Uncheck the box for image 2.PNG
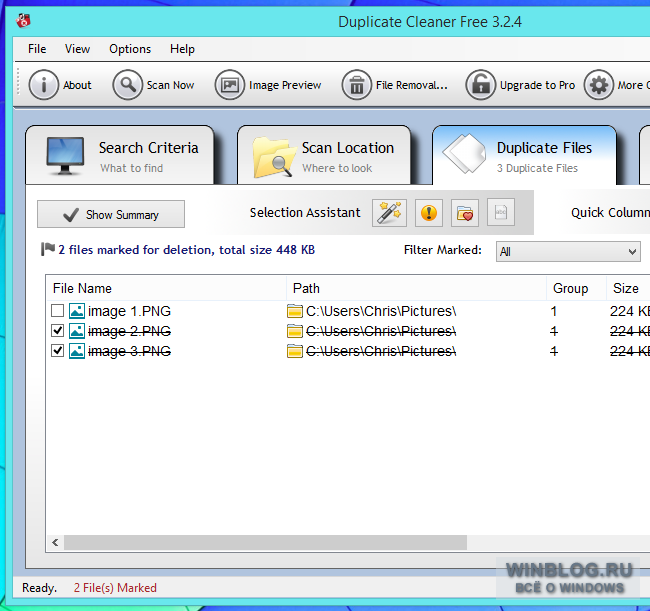The image size is (650, 611). pos(57,330)
